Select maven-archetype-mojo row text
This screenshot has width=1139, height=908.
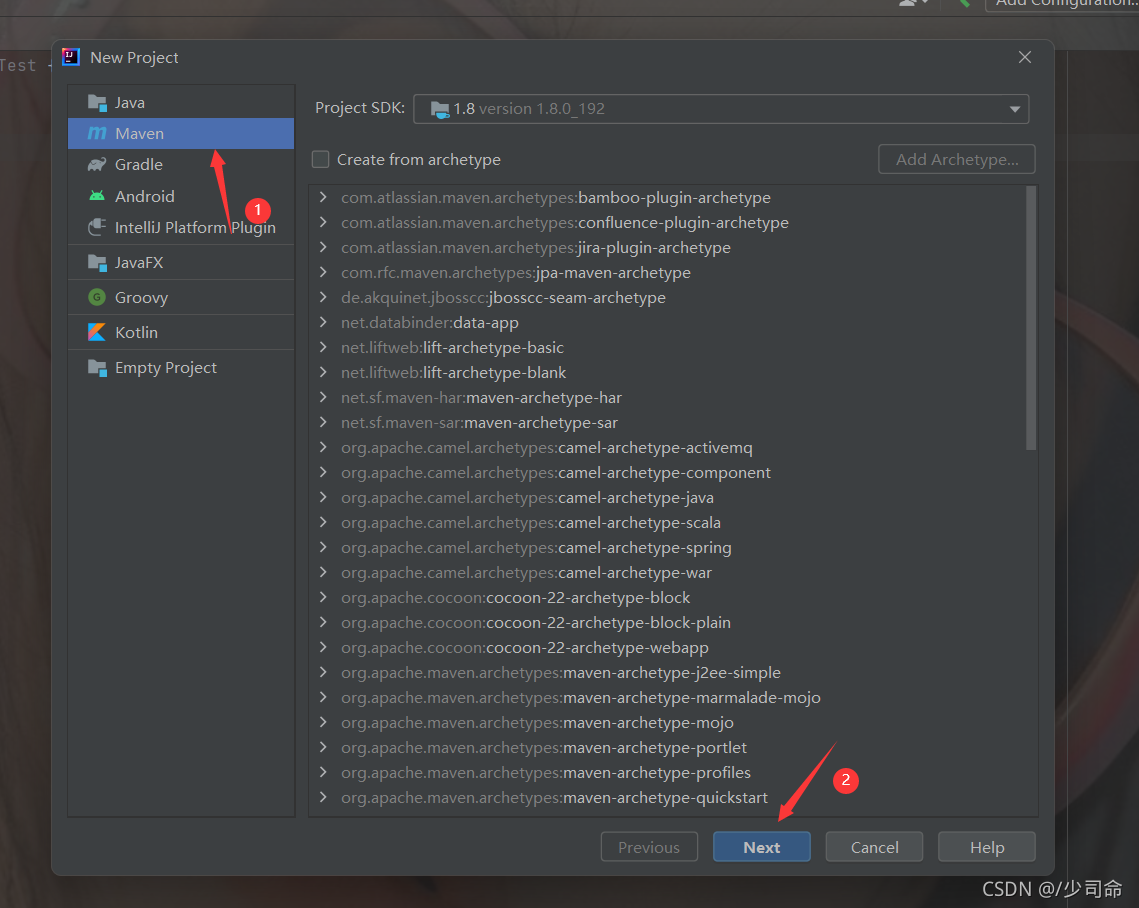point(537,723)
